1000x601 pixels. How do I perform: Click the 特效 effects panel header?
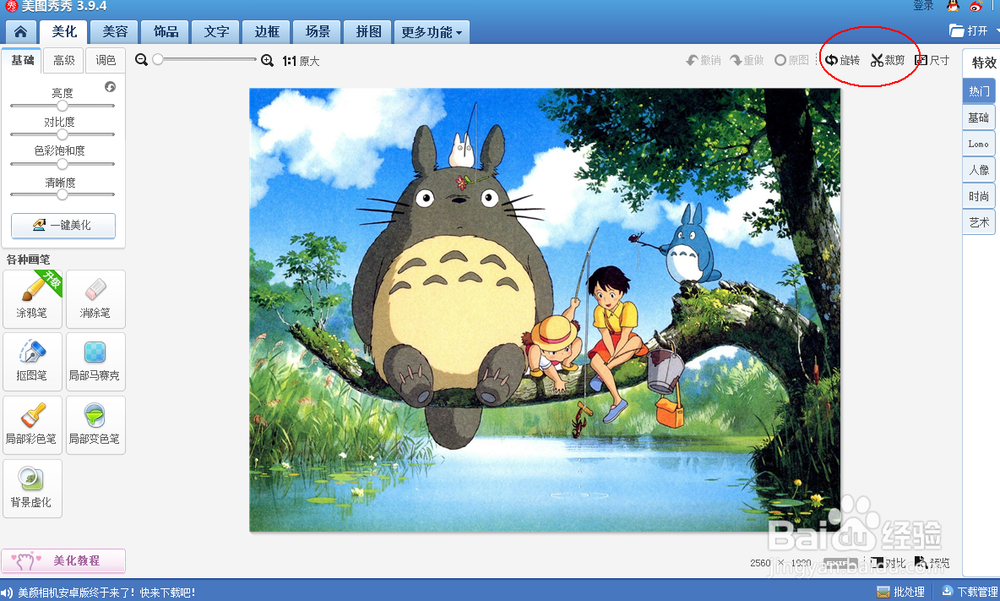coord(983,63)
